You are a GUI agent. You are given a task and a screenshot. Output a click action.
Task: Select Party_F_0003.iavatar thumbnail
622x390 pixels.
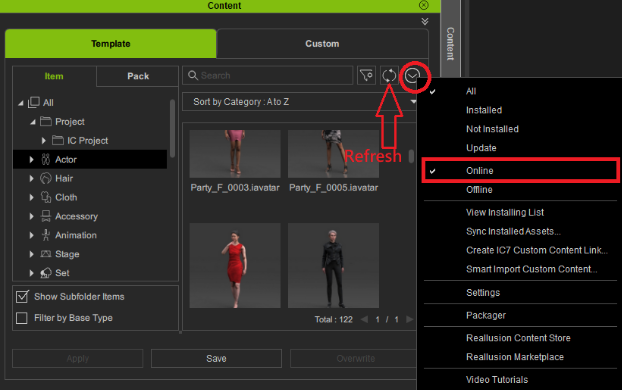(x=235, y=154)
